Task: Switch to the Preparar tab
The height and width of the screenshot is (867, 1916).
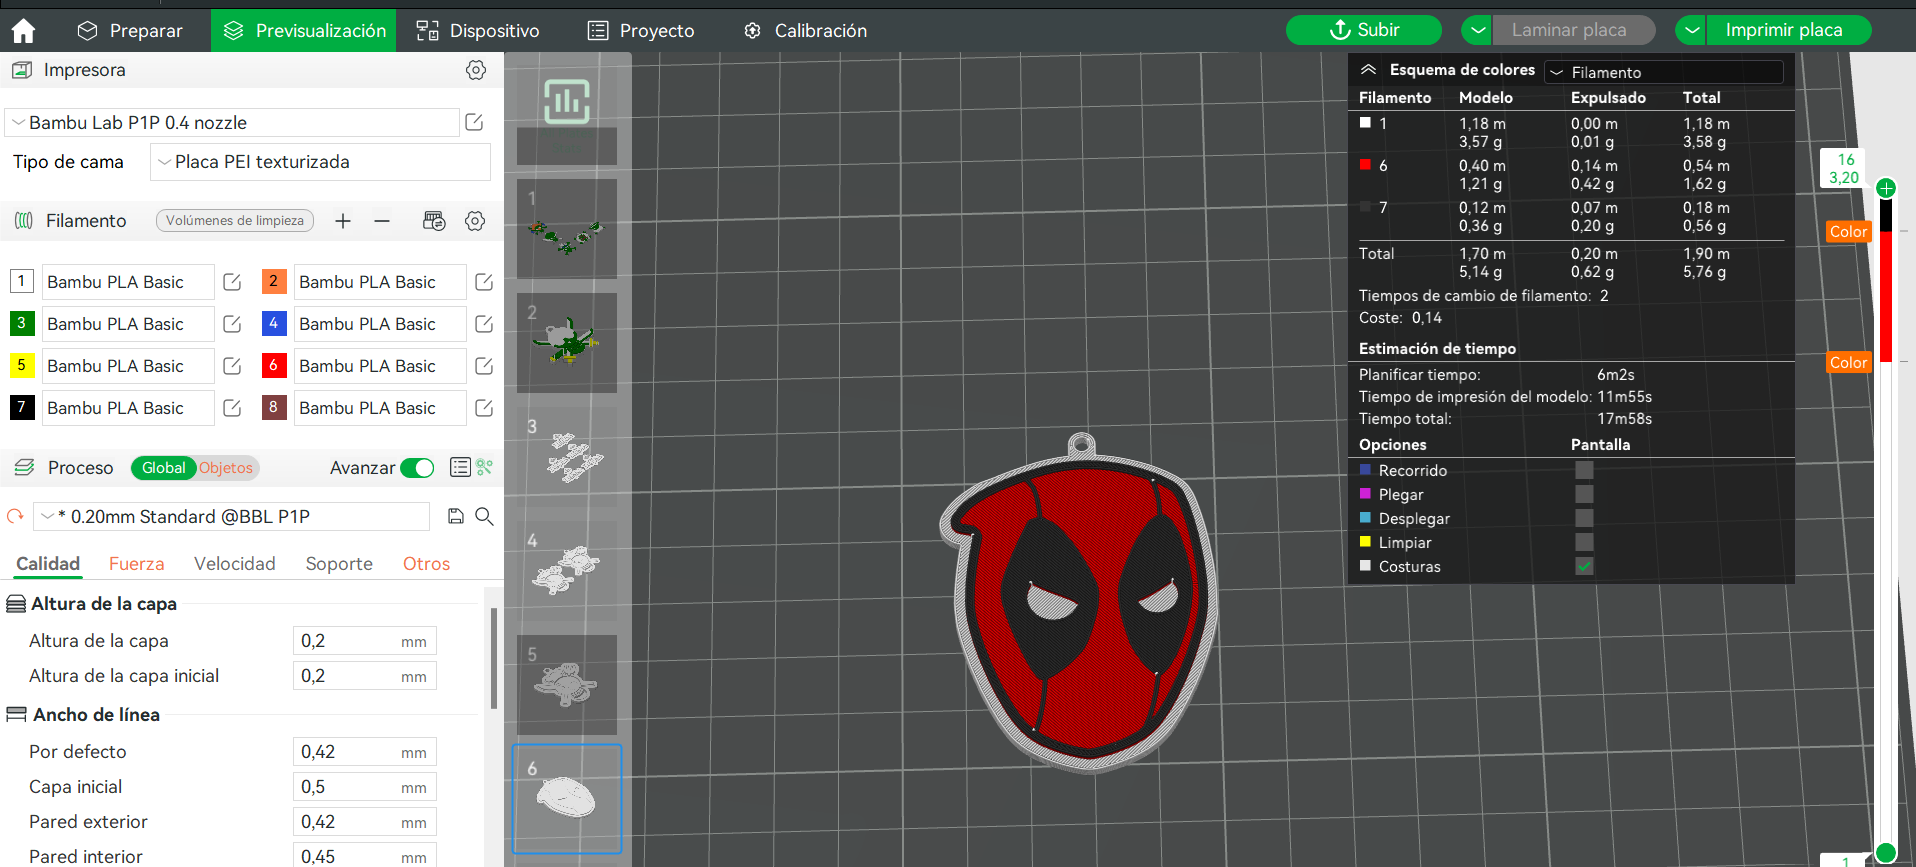Action: coord(131,31)
